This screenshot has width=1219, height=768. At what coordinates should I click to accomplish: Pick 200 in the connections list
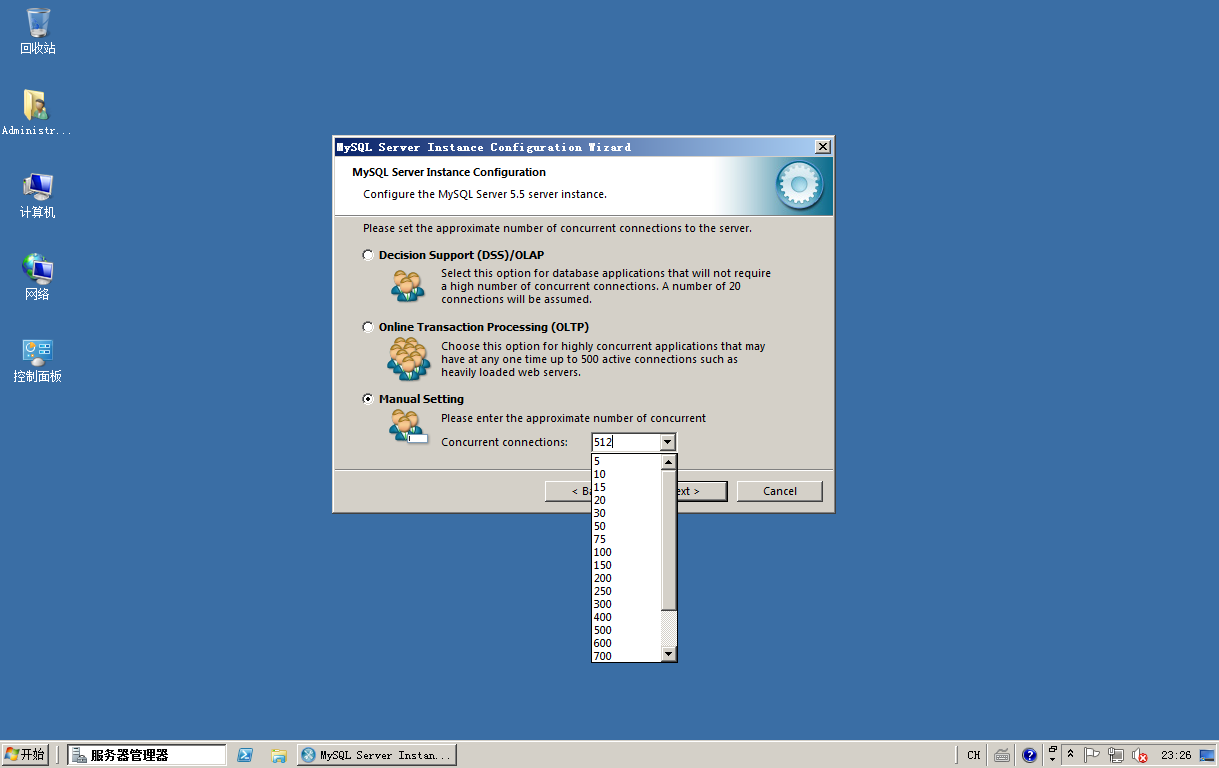pos(626,578)
